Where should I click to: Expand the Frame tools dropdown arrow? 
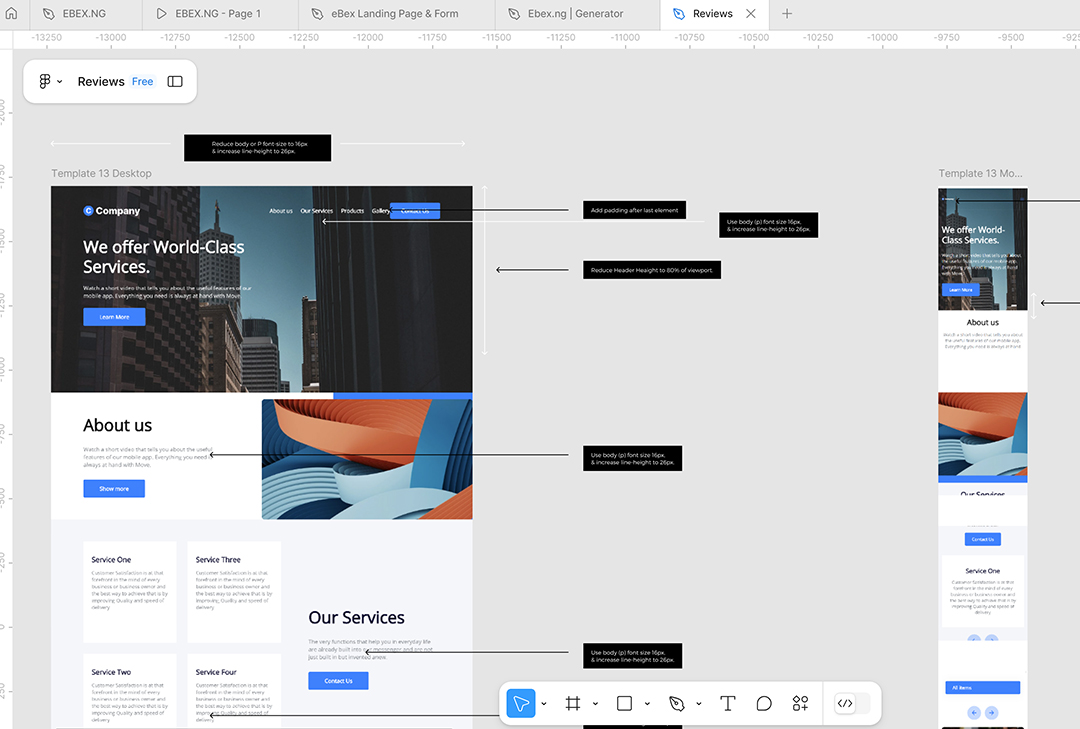click(x=596, y=704)
